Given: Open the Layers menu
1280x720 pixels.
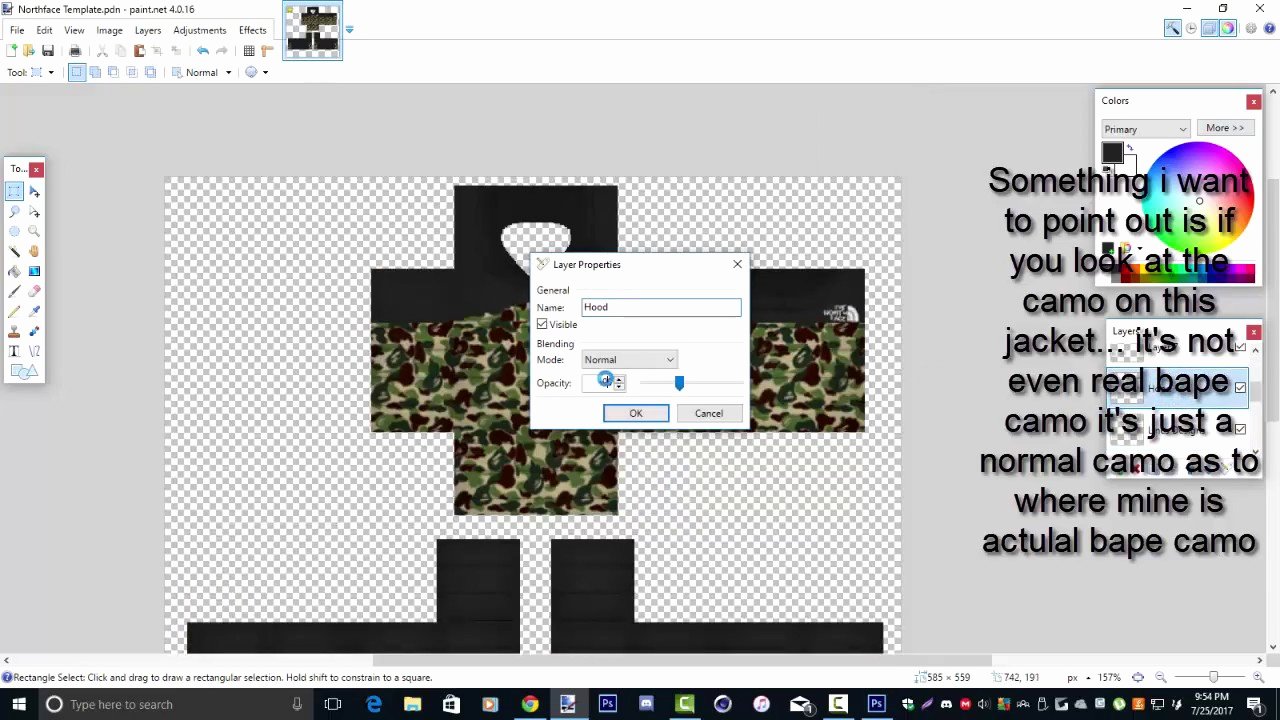Looking at the screenshot, I should (x=147, y=30).
